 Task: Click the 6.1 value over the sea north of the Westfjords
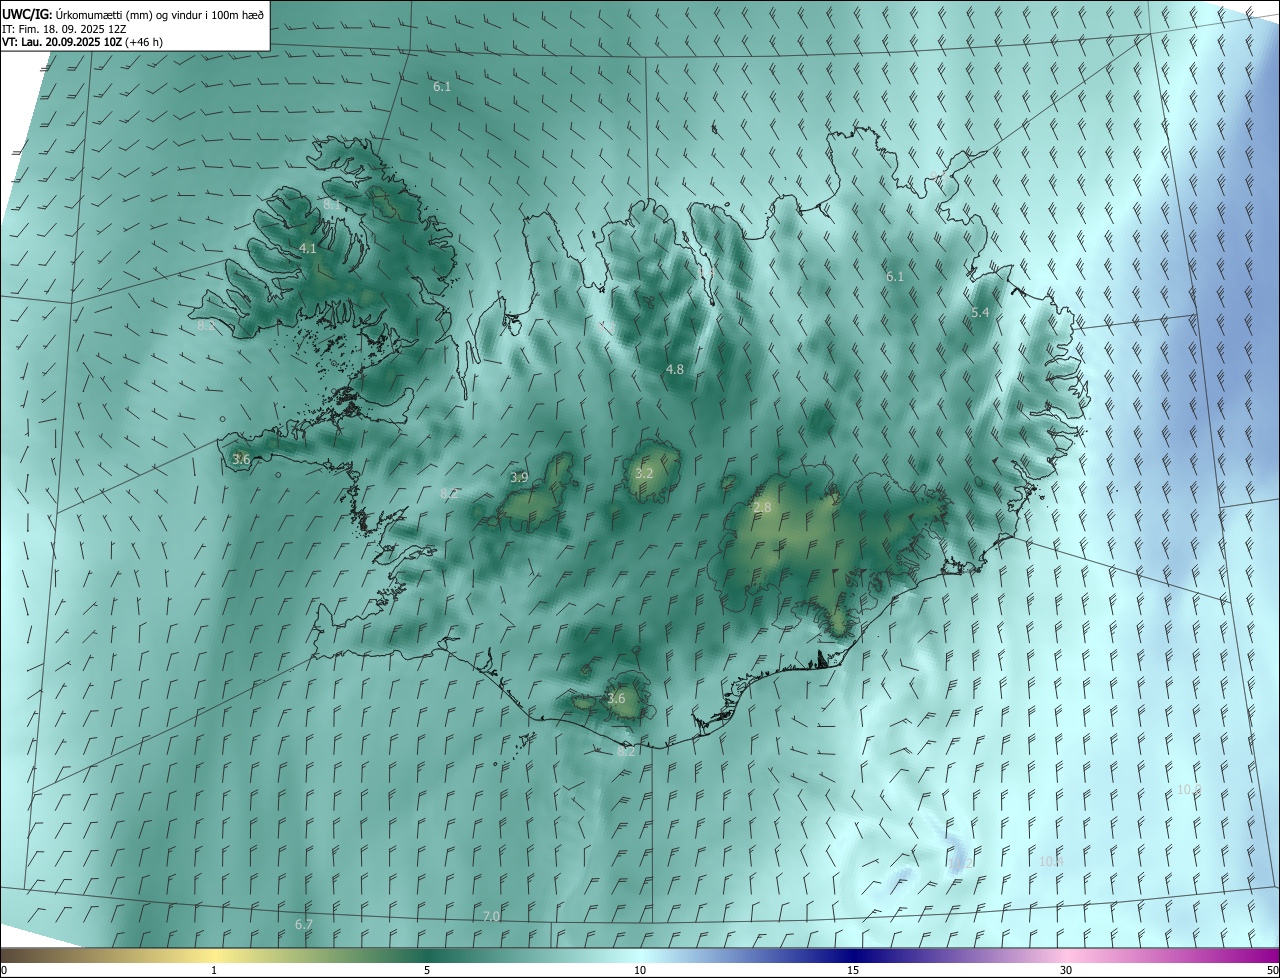pyautogui.click(x=442, y=87)
